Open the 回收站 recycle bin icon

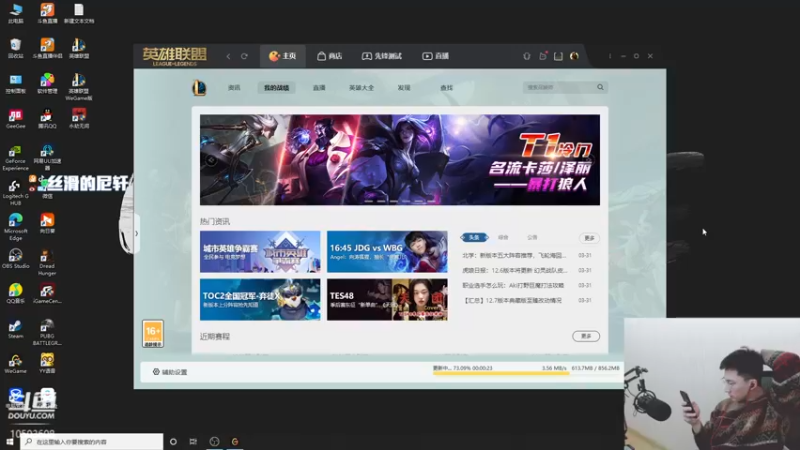15,48
